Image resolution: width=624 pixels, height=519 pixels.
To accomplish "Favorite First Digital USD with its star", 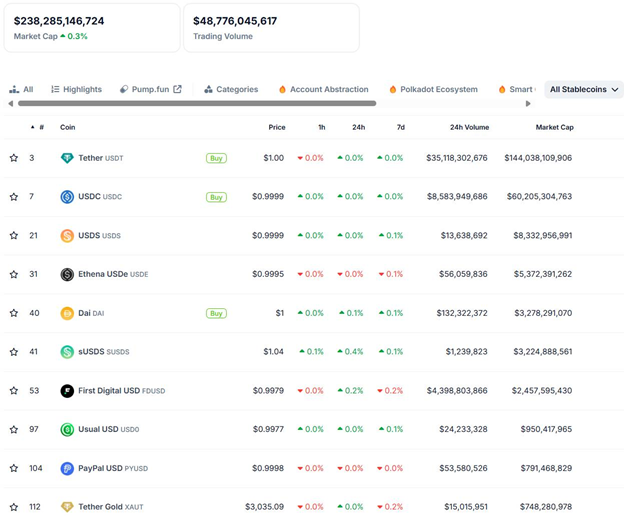I will point(14,391).
